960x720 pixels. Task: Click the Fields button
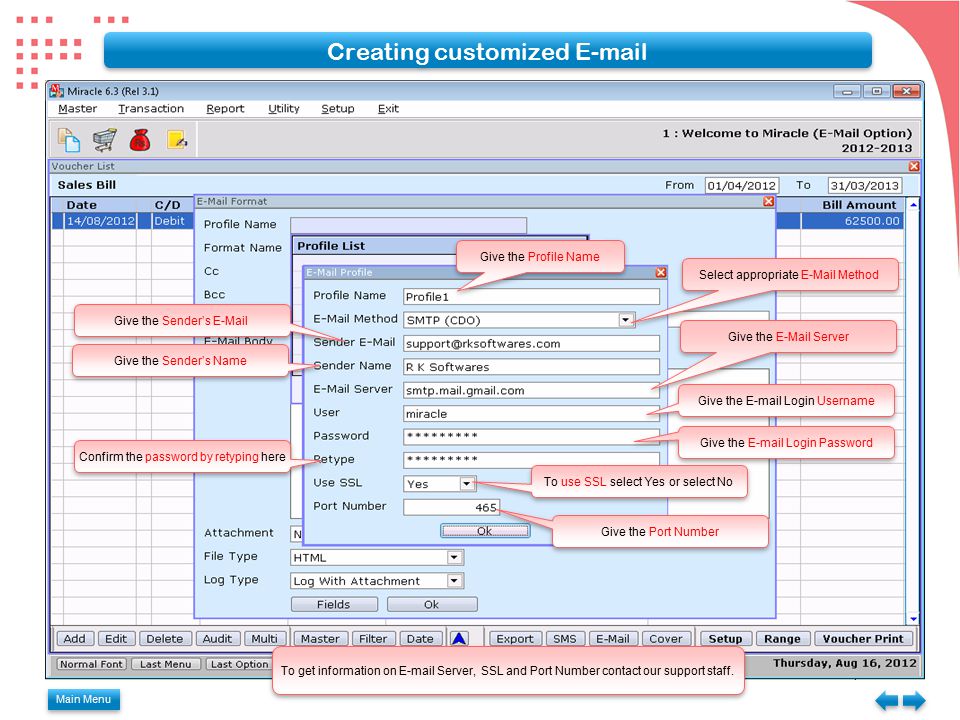coord(334,604)
